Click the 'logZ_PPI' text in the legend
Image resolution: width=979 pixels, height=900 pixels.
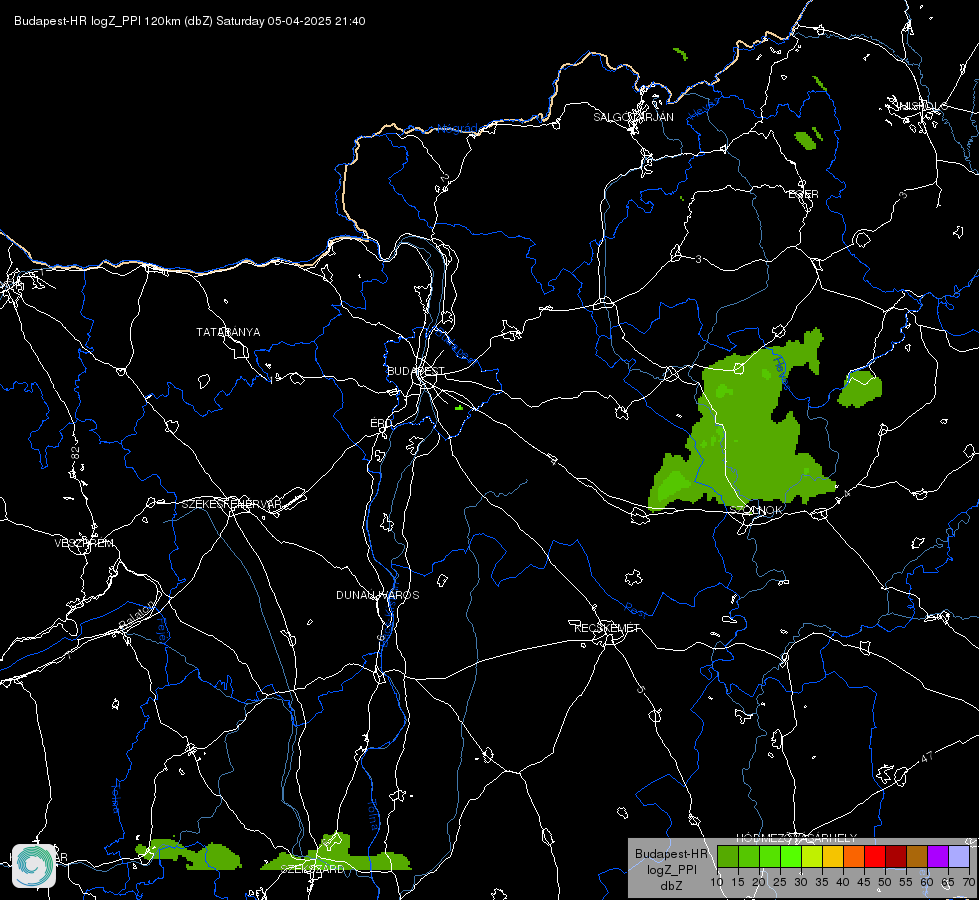click(671, 869)
